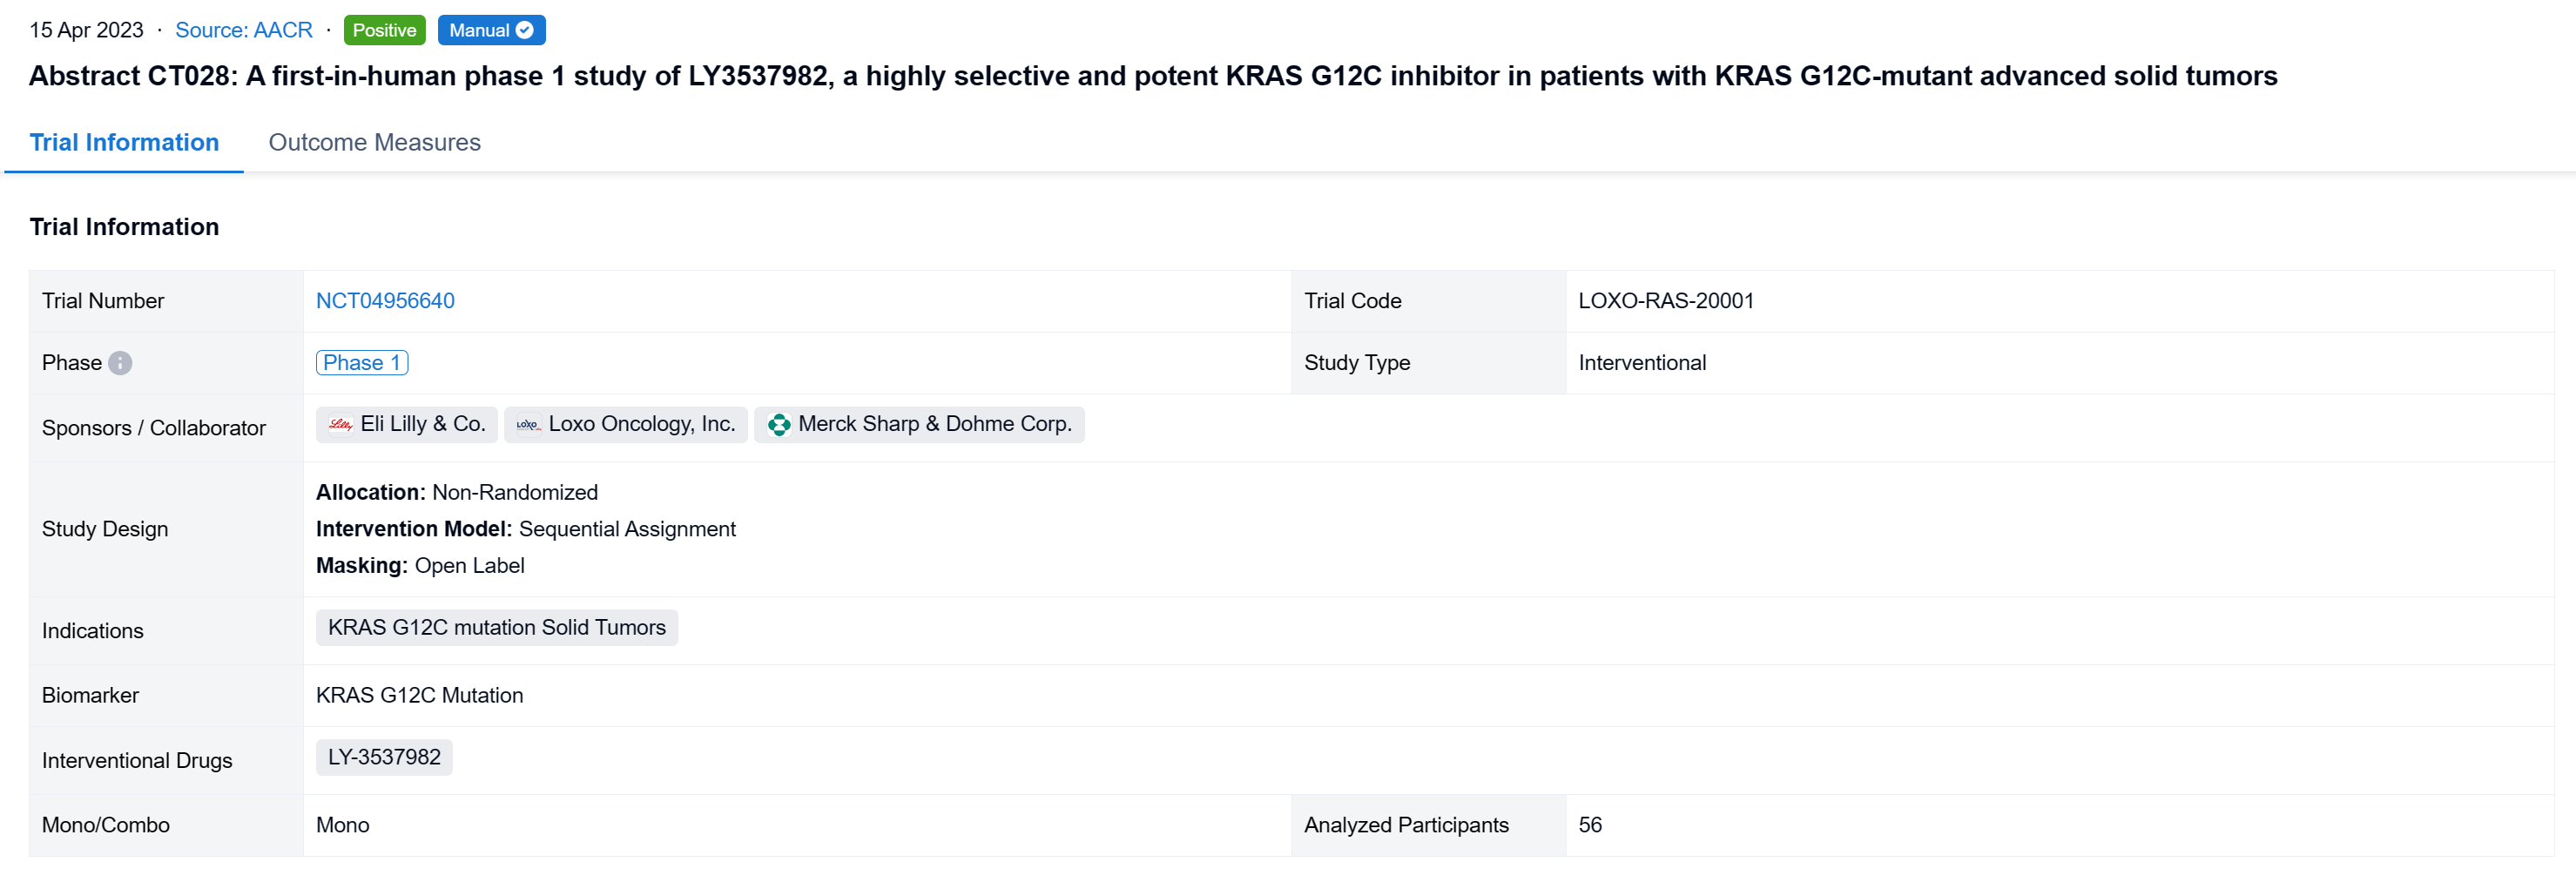The image size is (2576, 882).
Task: Click the Eli Lilly logo icon
Action: click(341, 425)
